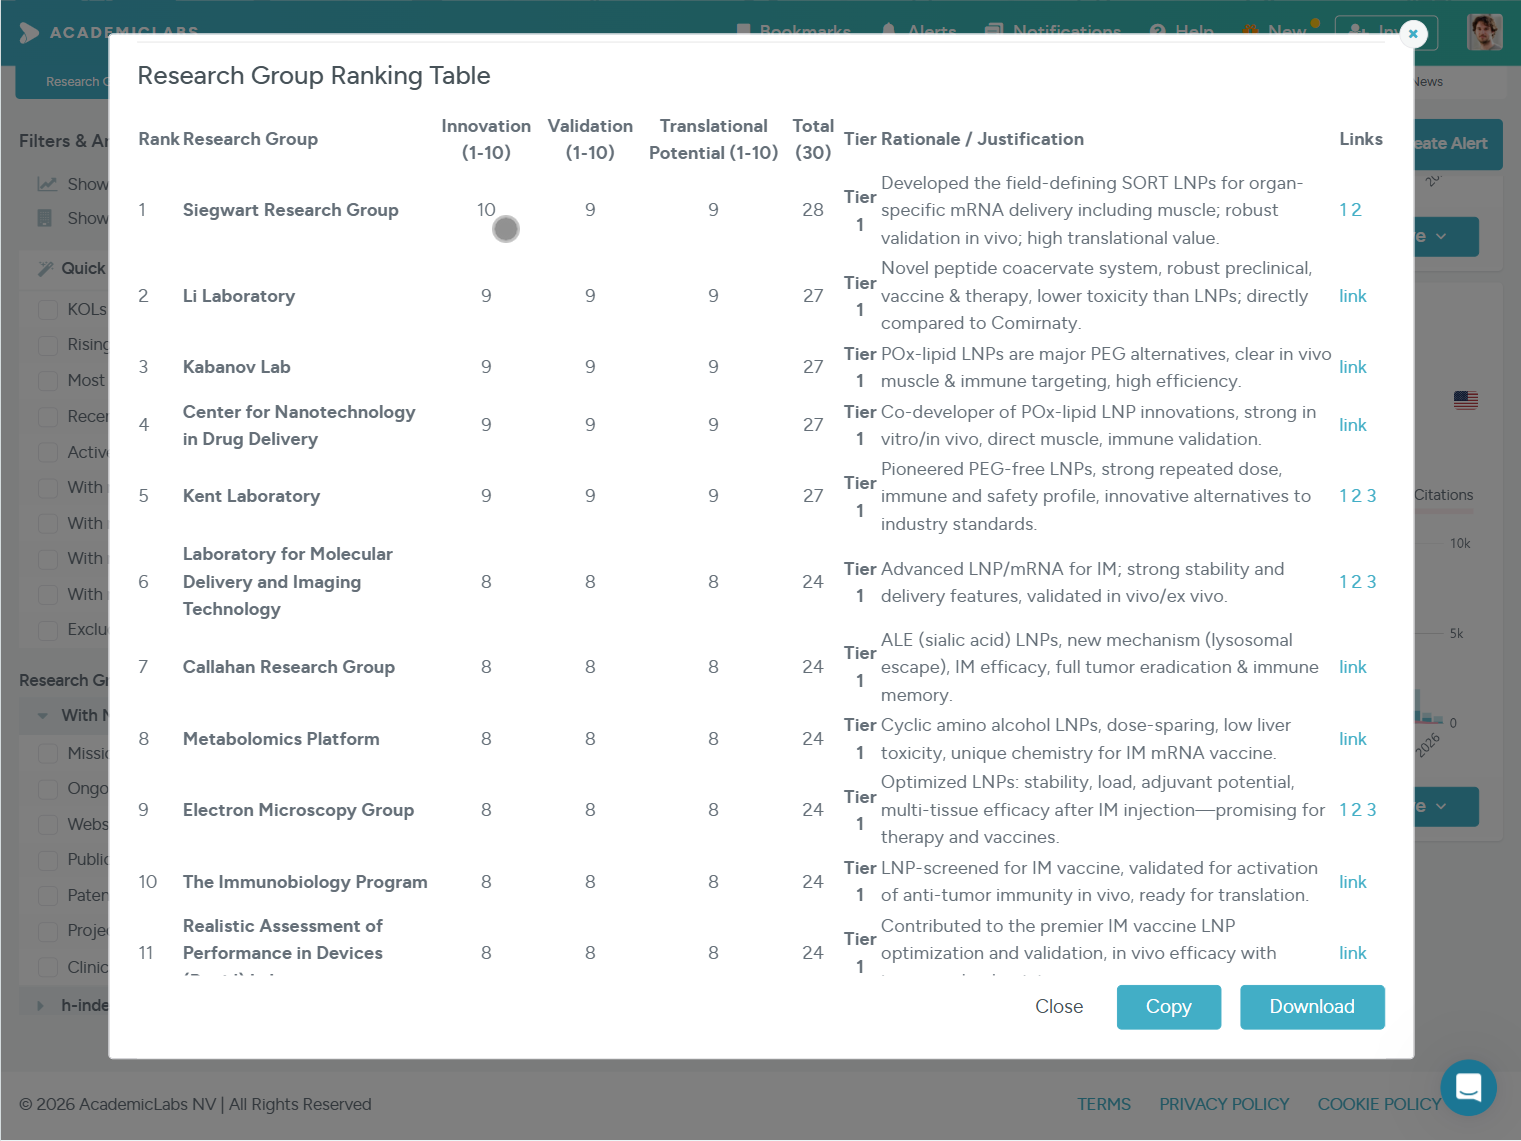The height and width of the screenshot is (1141, 1521).
Task: Toggle the Exclu... filter checkbox
Action: [x=47, y=630]
